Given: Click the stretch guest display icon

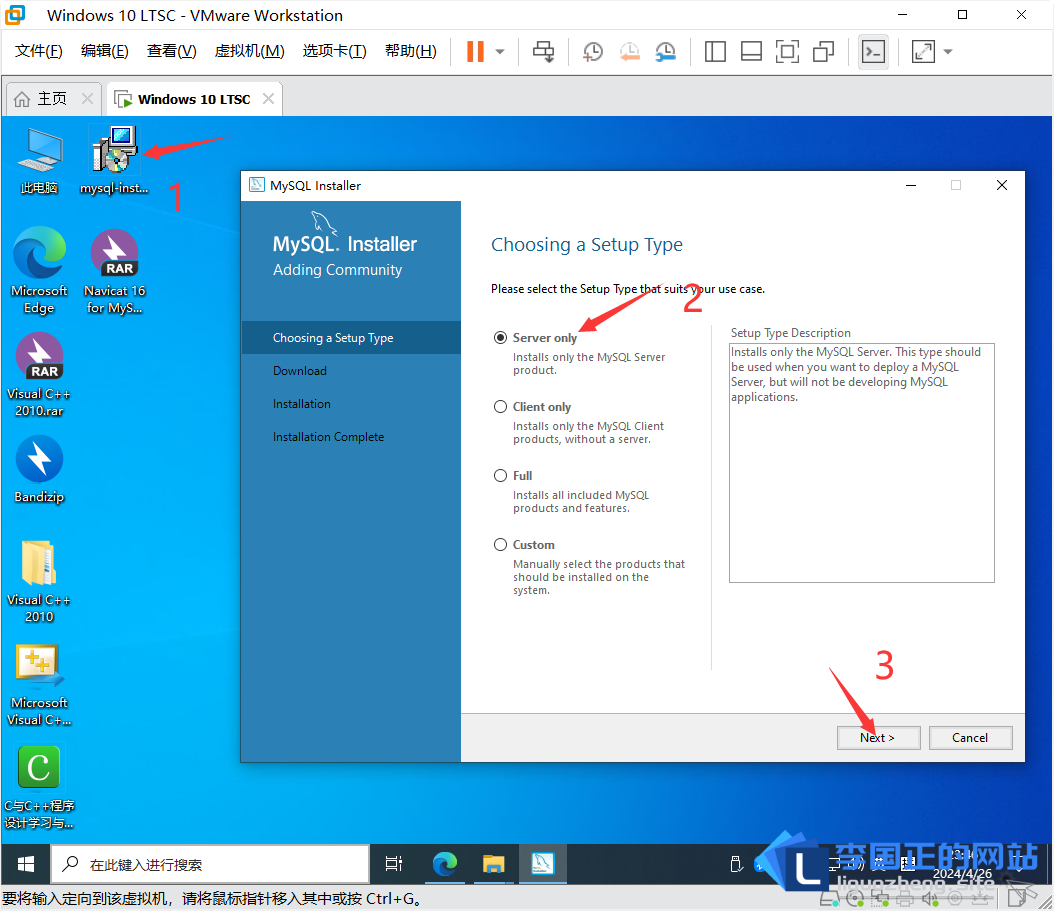Looking at the screenshot, I should click(923, 52).
